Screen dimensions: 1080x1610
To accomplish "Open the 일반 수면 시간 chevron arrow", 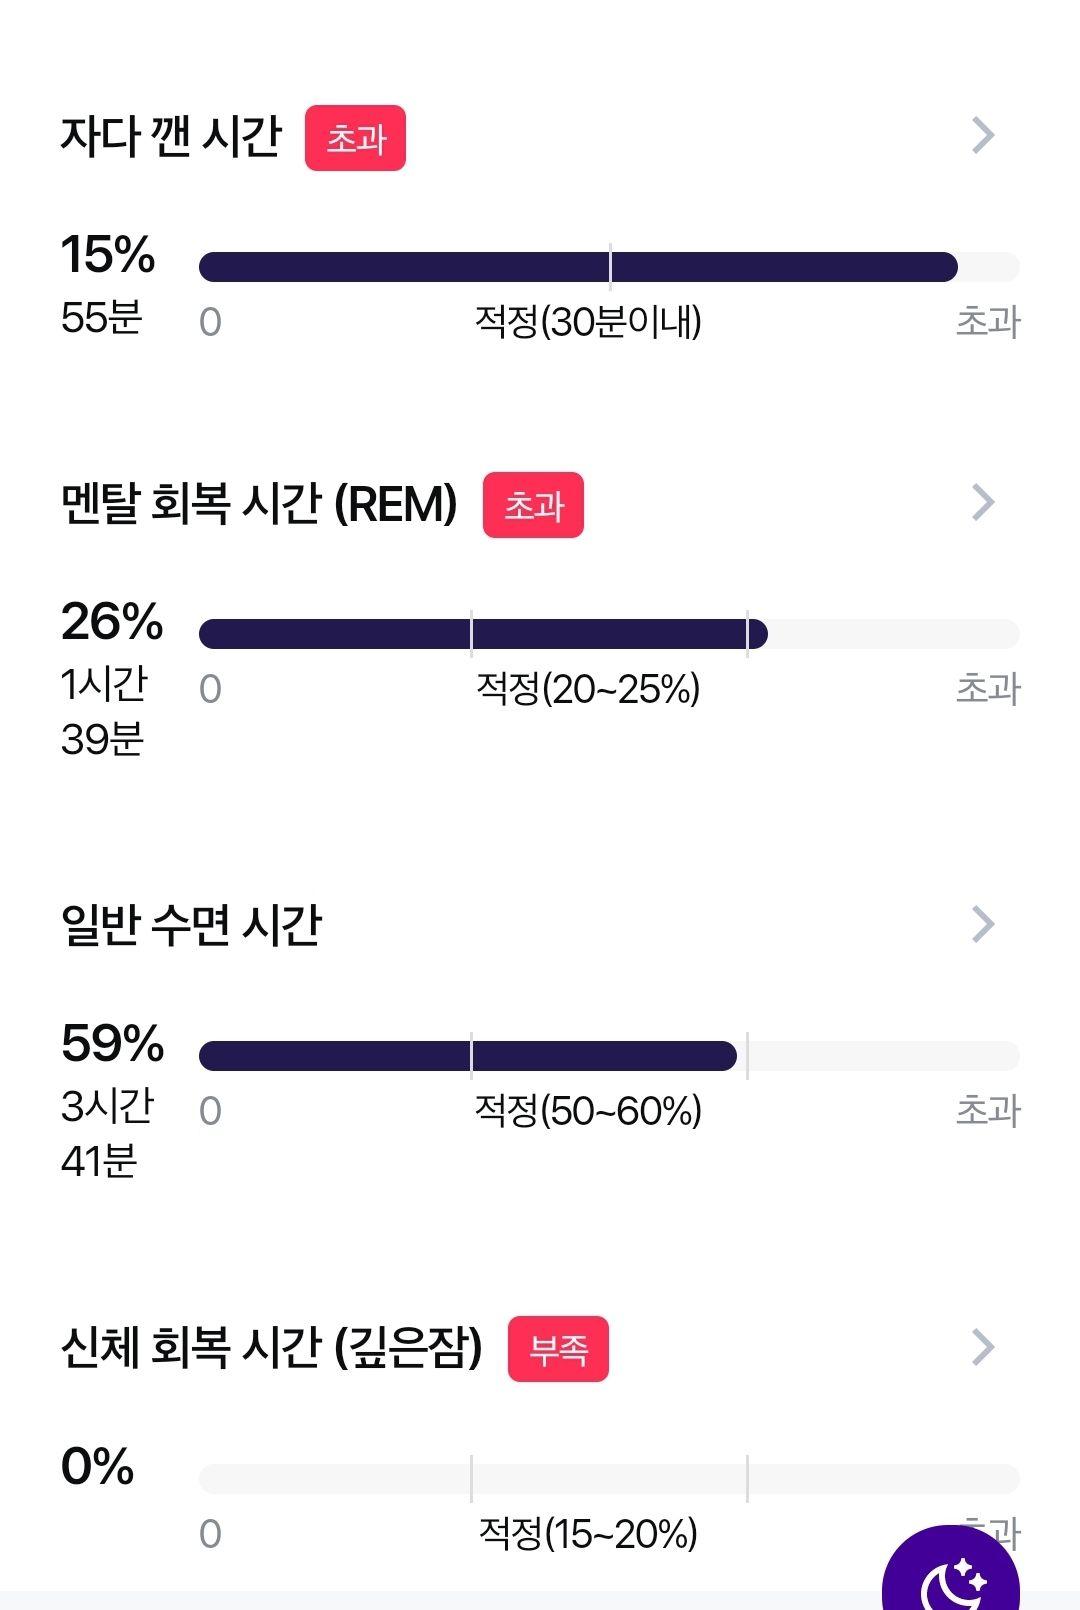I will (x=983, y=924).
